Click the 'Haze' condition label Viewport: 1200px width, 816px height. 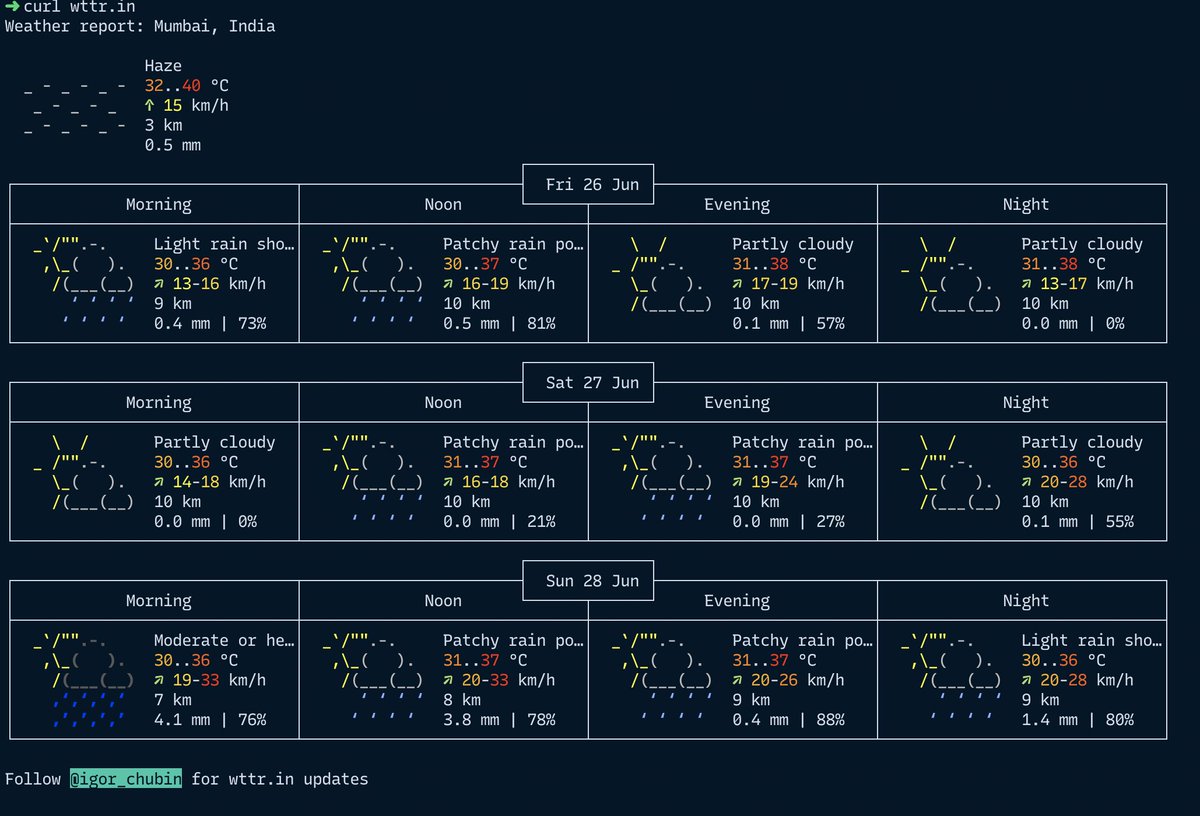[164, 66]
